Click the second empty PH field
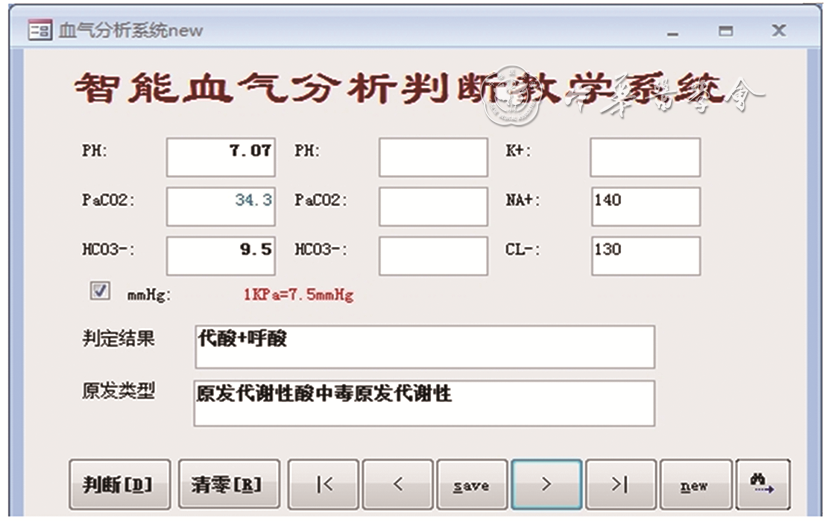This screenshot has width=827, height=521. [x=433, y=157]
